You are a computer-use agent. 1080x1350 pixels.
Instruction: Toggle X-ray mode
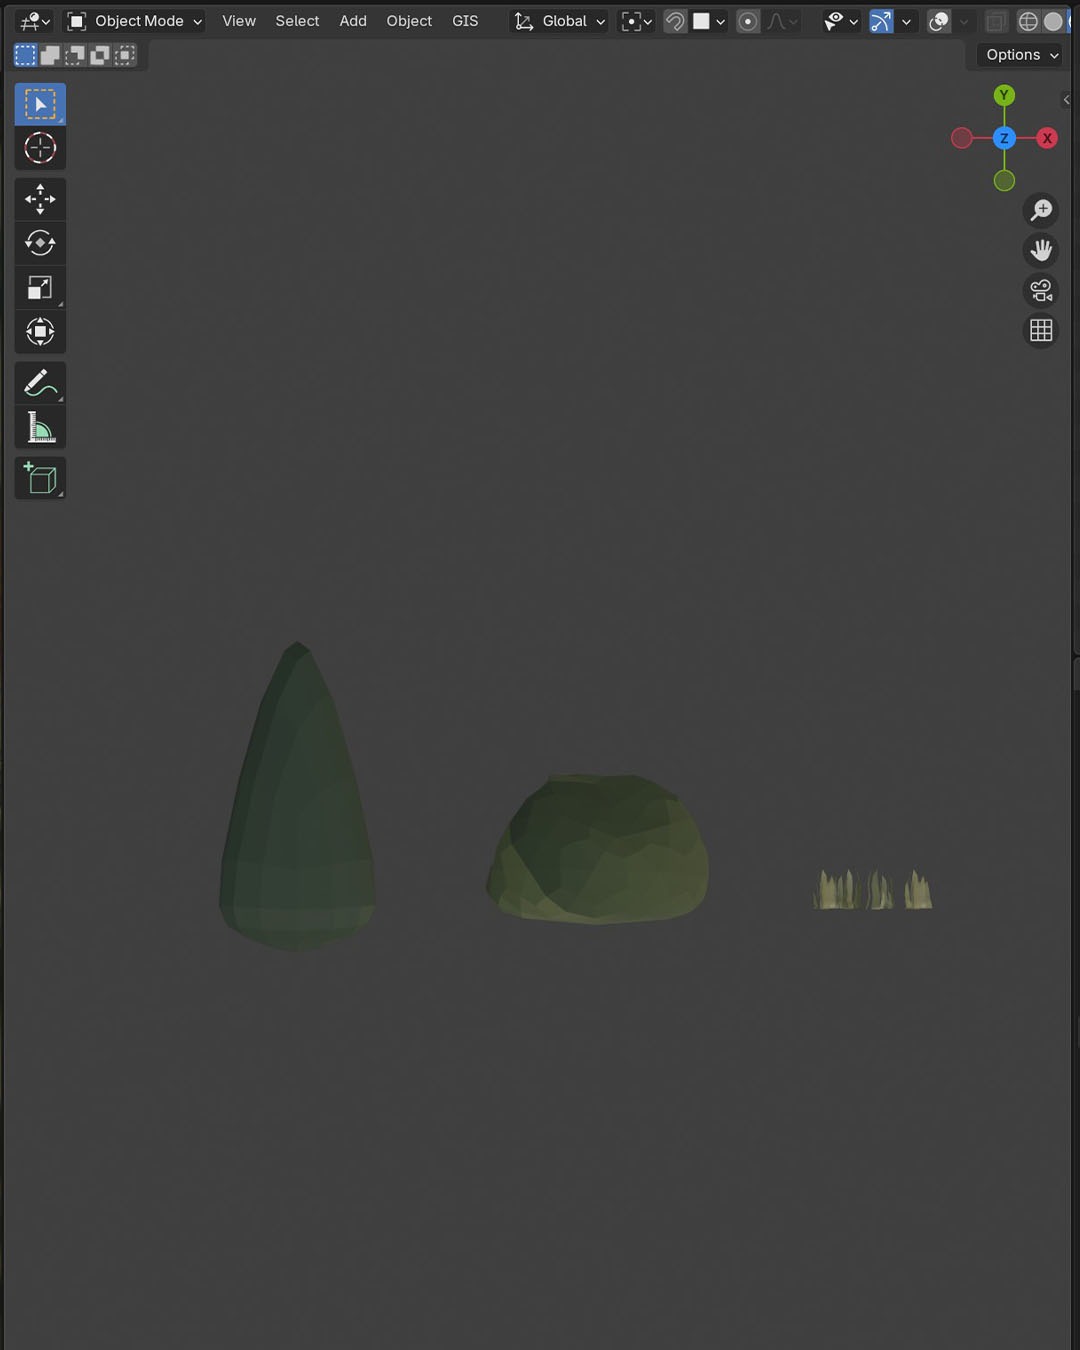(x=995, y=21)
